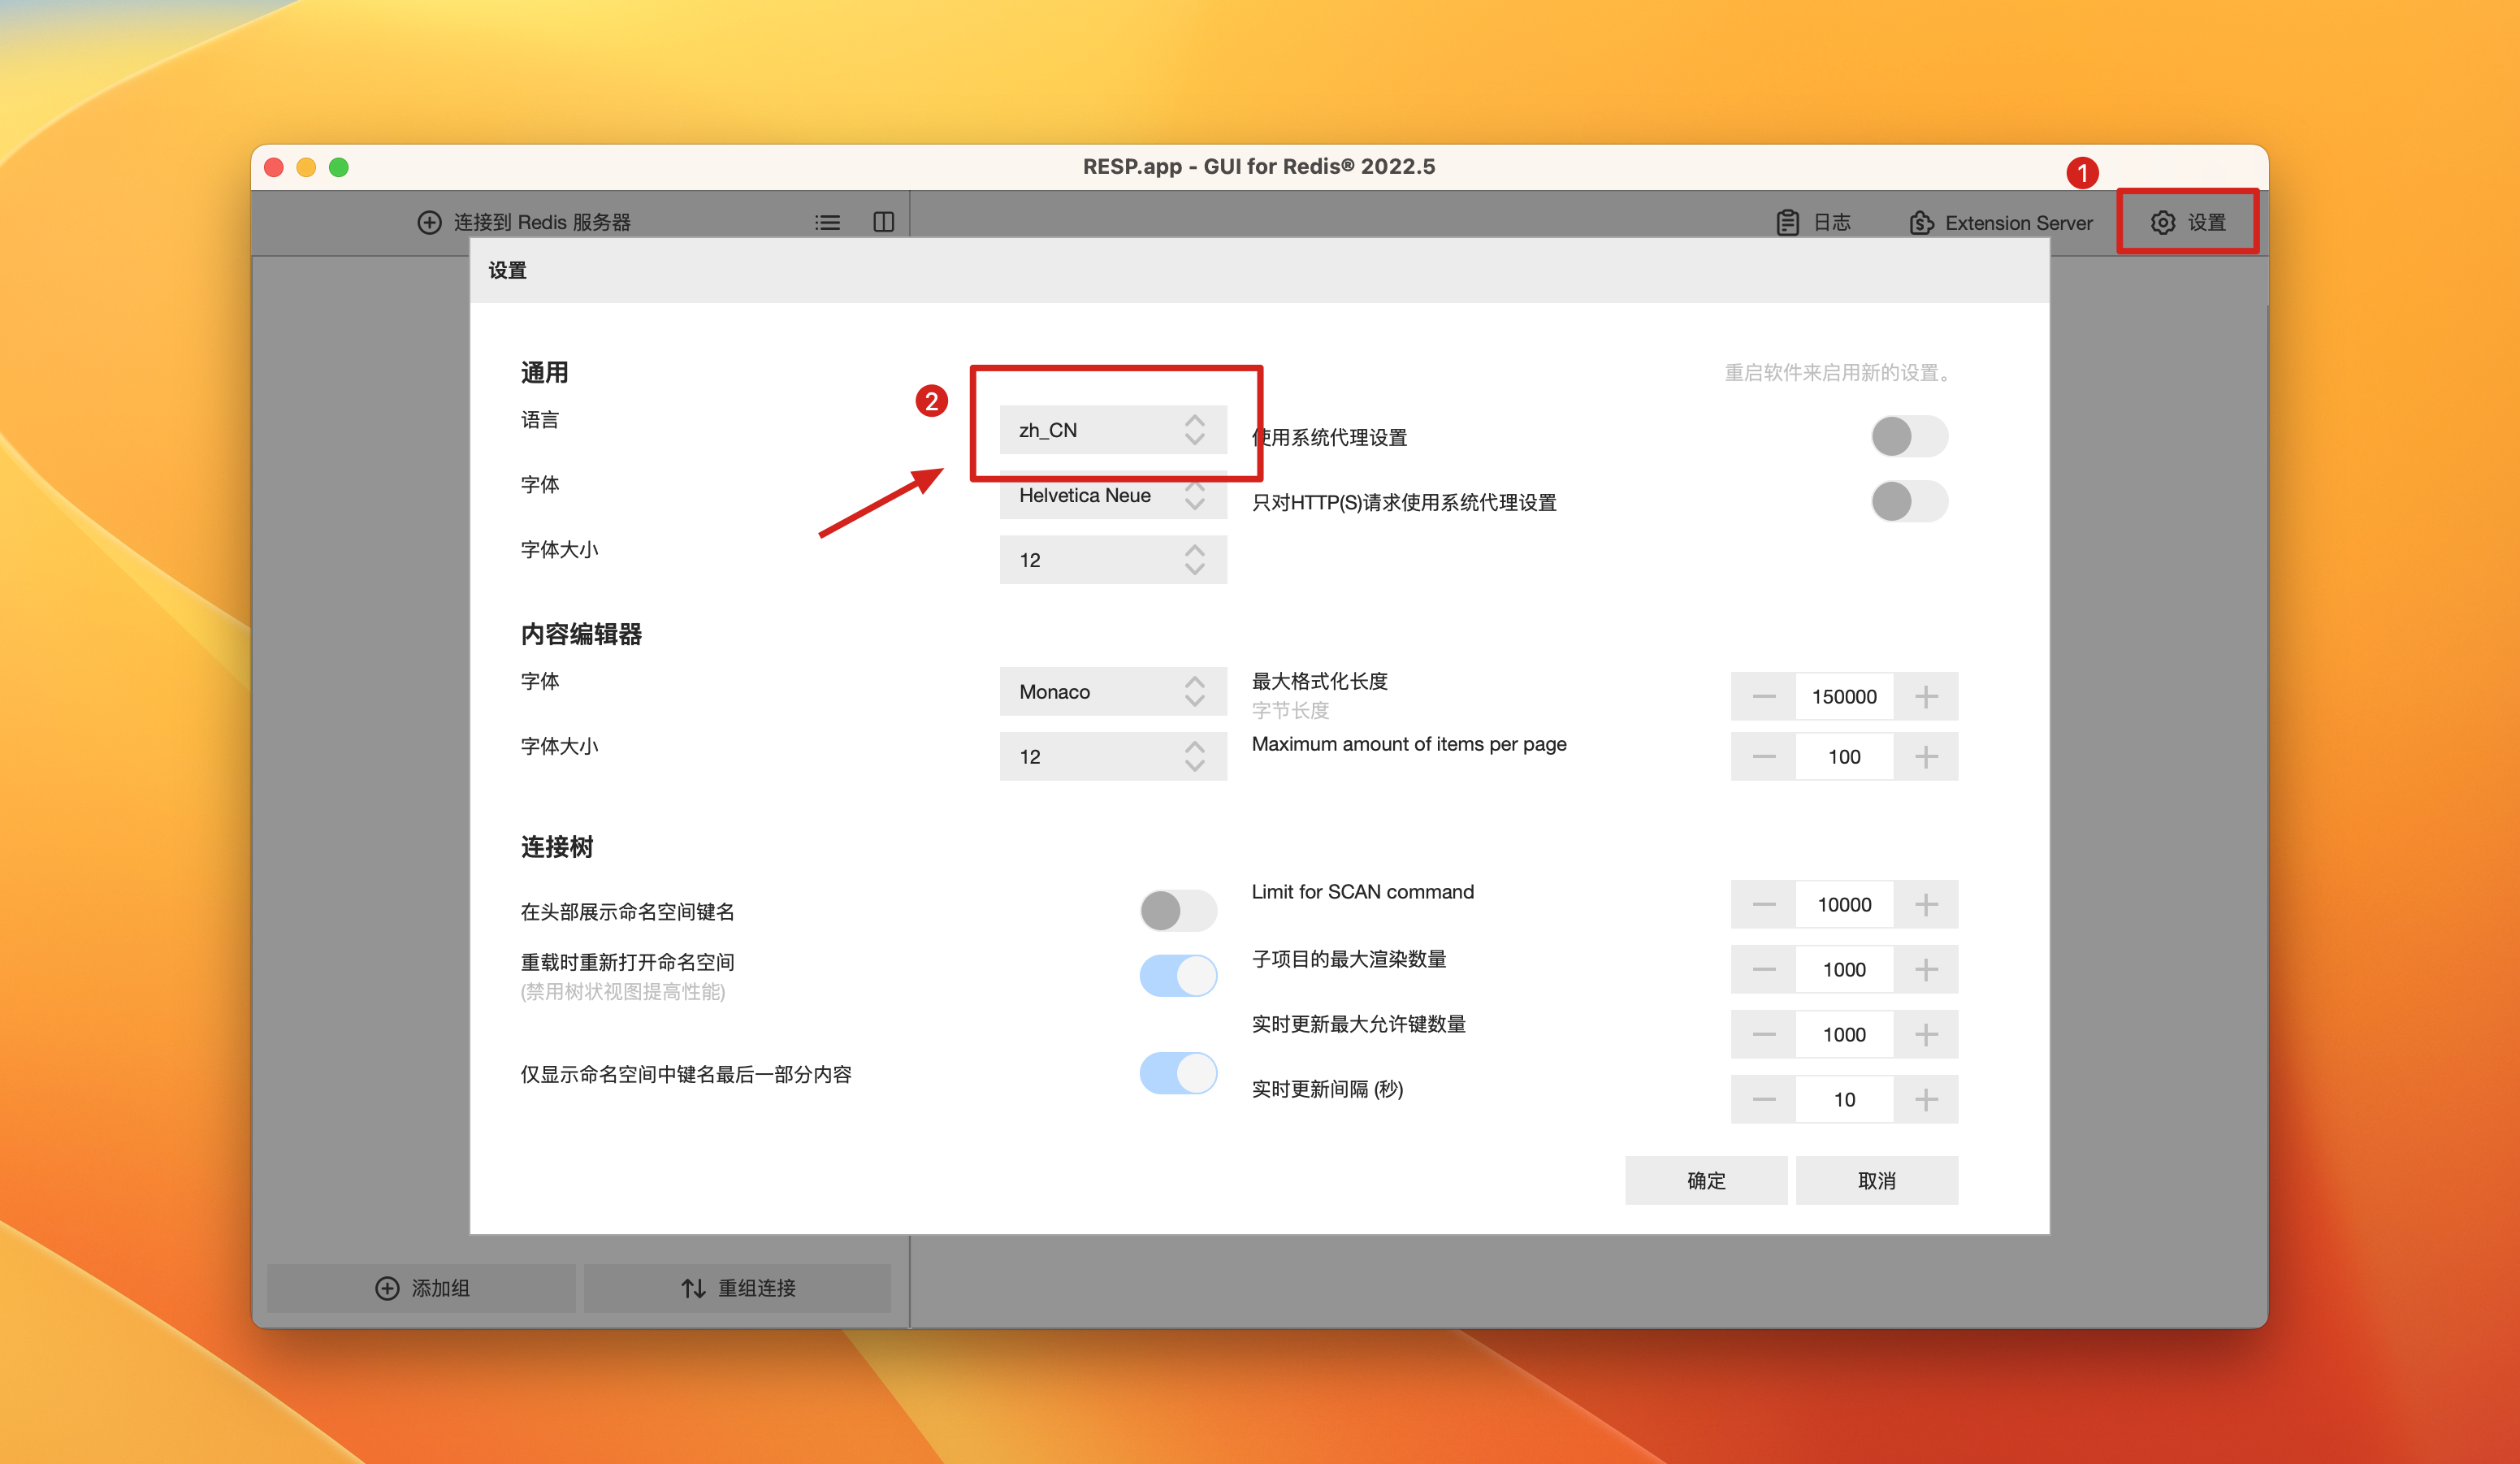
Task: Increase Limit for SCAN command value
Action: 1926,905
